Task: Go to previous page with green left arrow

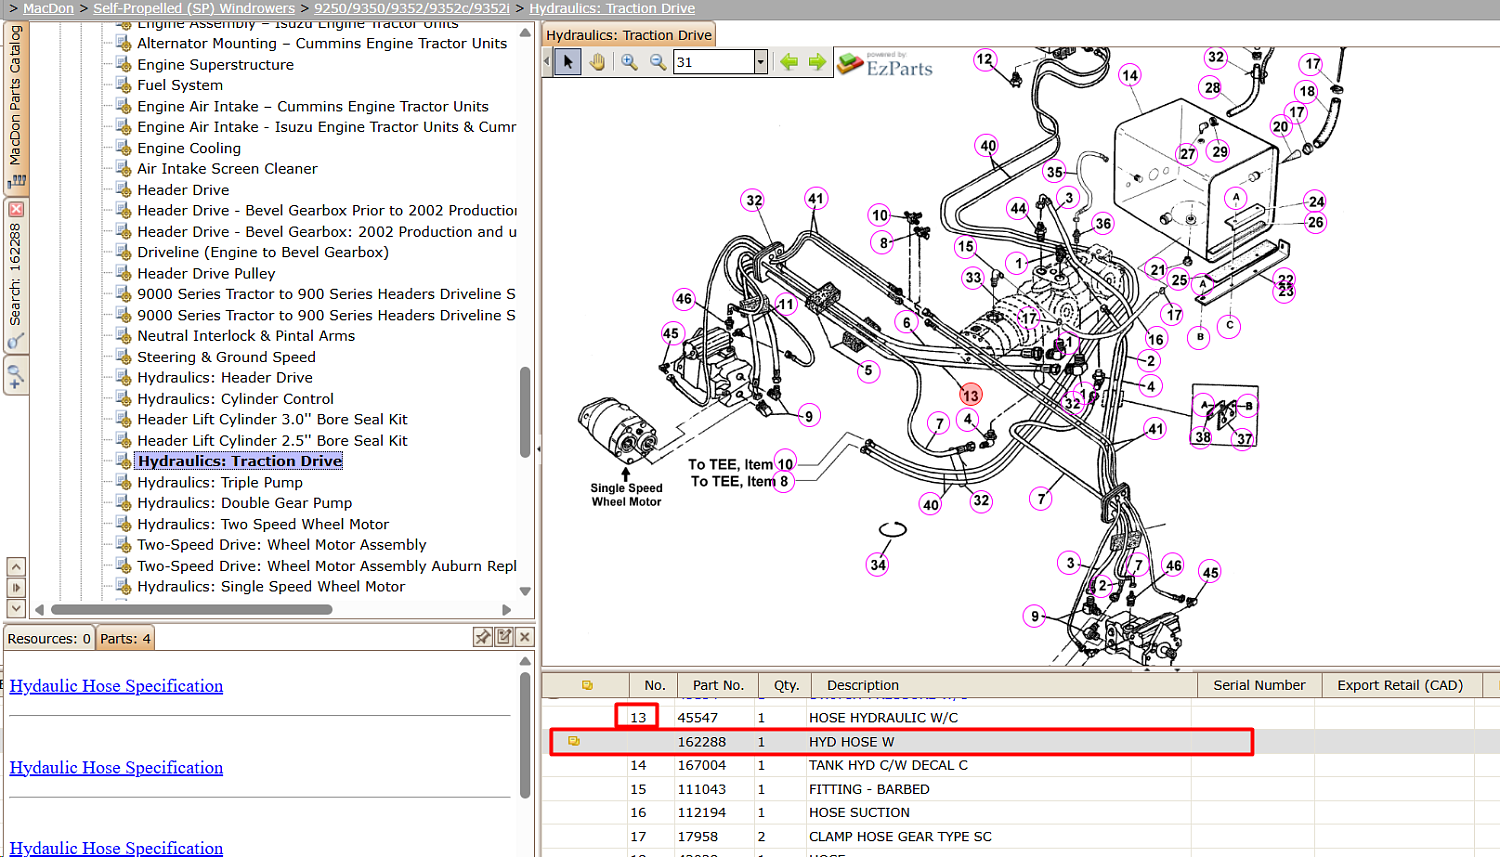Action: (x=789, y=62)
